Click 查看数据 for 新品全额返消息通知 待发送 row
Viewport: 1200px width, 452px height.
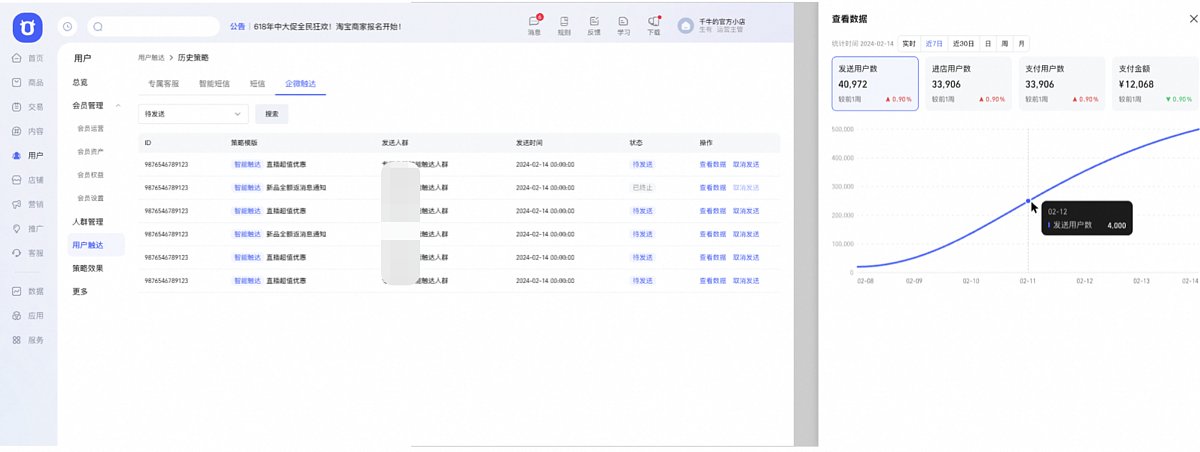713,233
